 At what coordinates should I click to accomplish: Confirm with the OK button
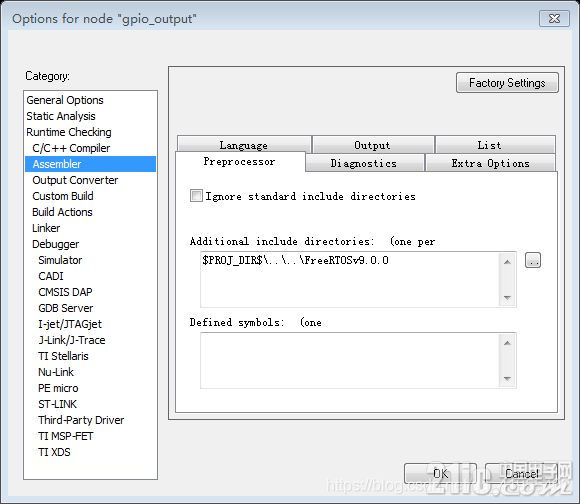point(440,473)
